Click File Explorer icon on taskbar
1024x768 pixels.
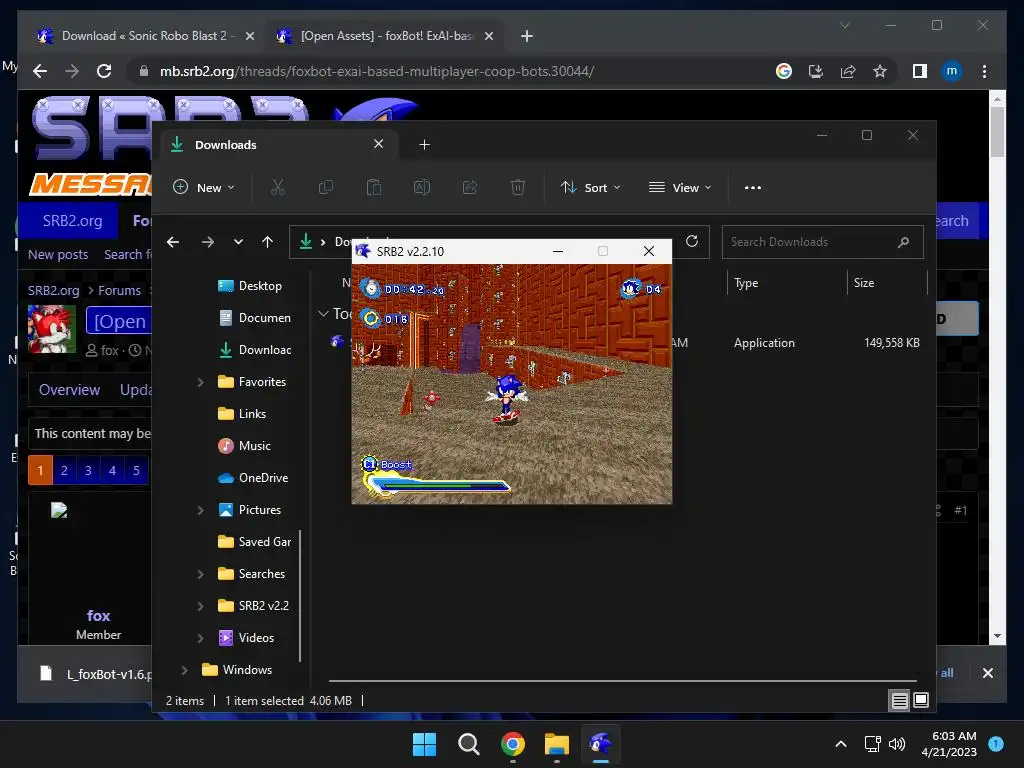(556, 744)
